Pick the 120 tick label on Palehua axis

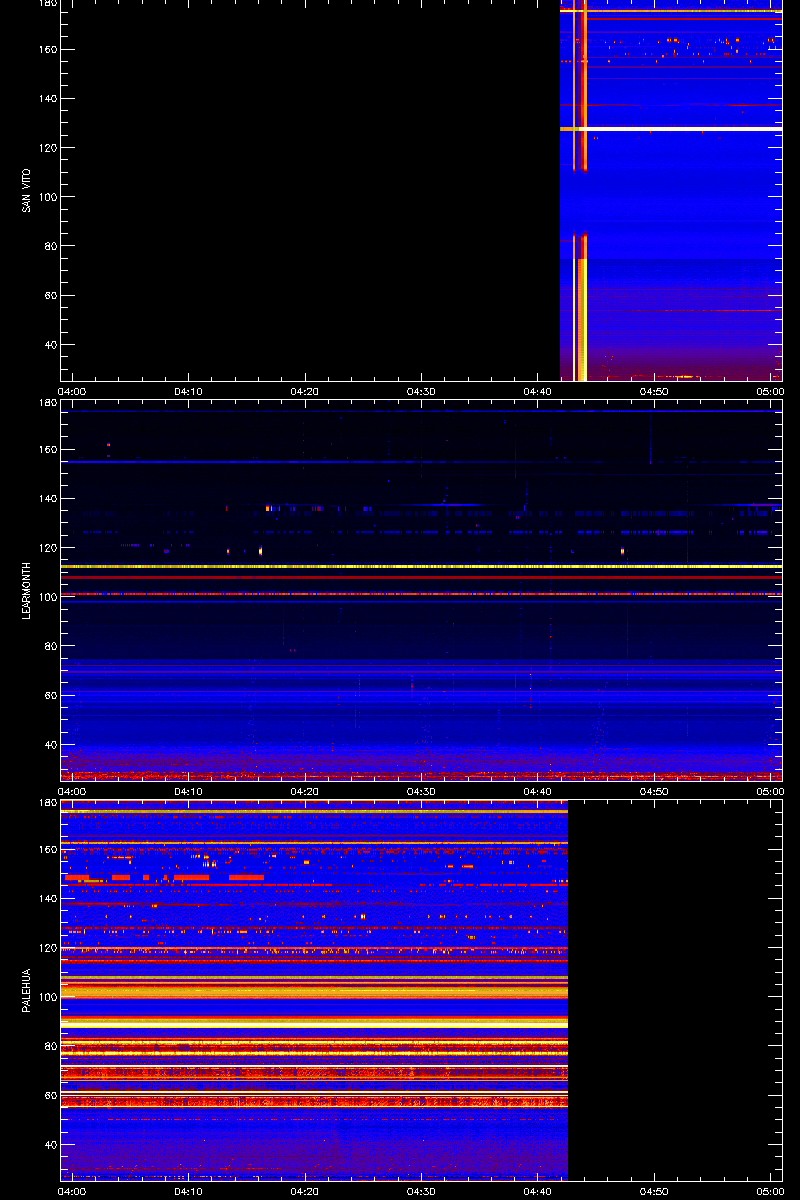coord(47,948)
